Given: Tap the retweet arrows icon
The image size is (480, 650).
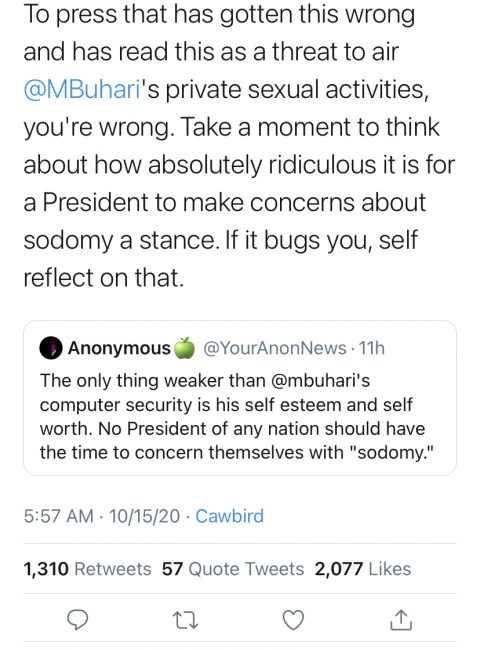Looking at the screenshot, I should pos(185,620).
